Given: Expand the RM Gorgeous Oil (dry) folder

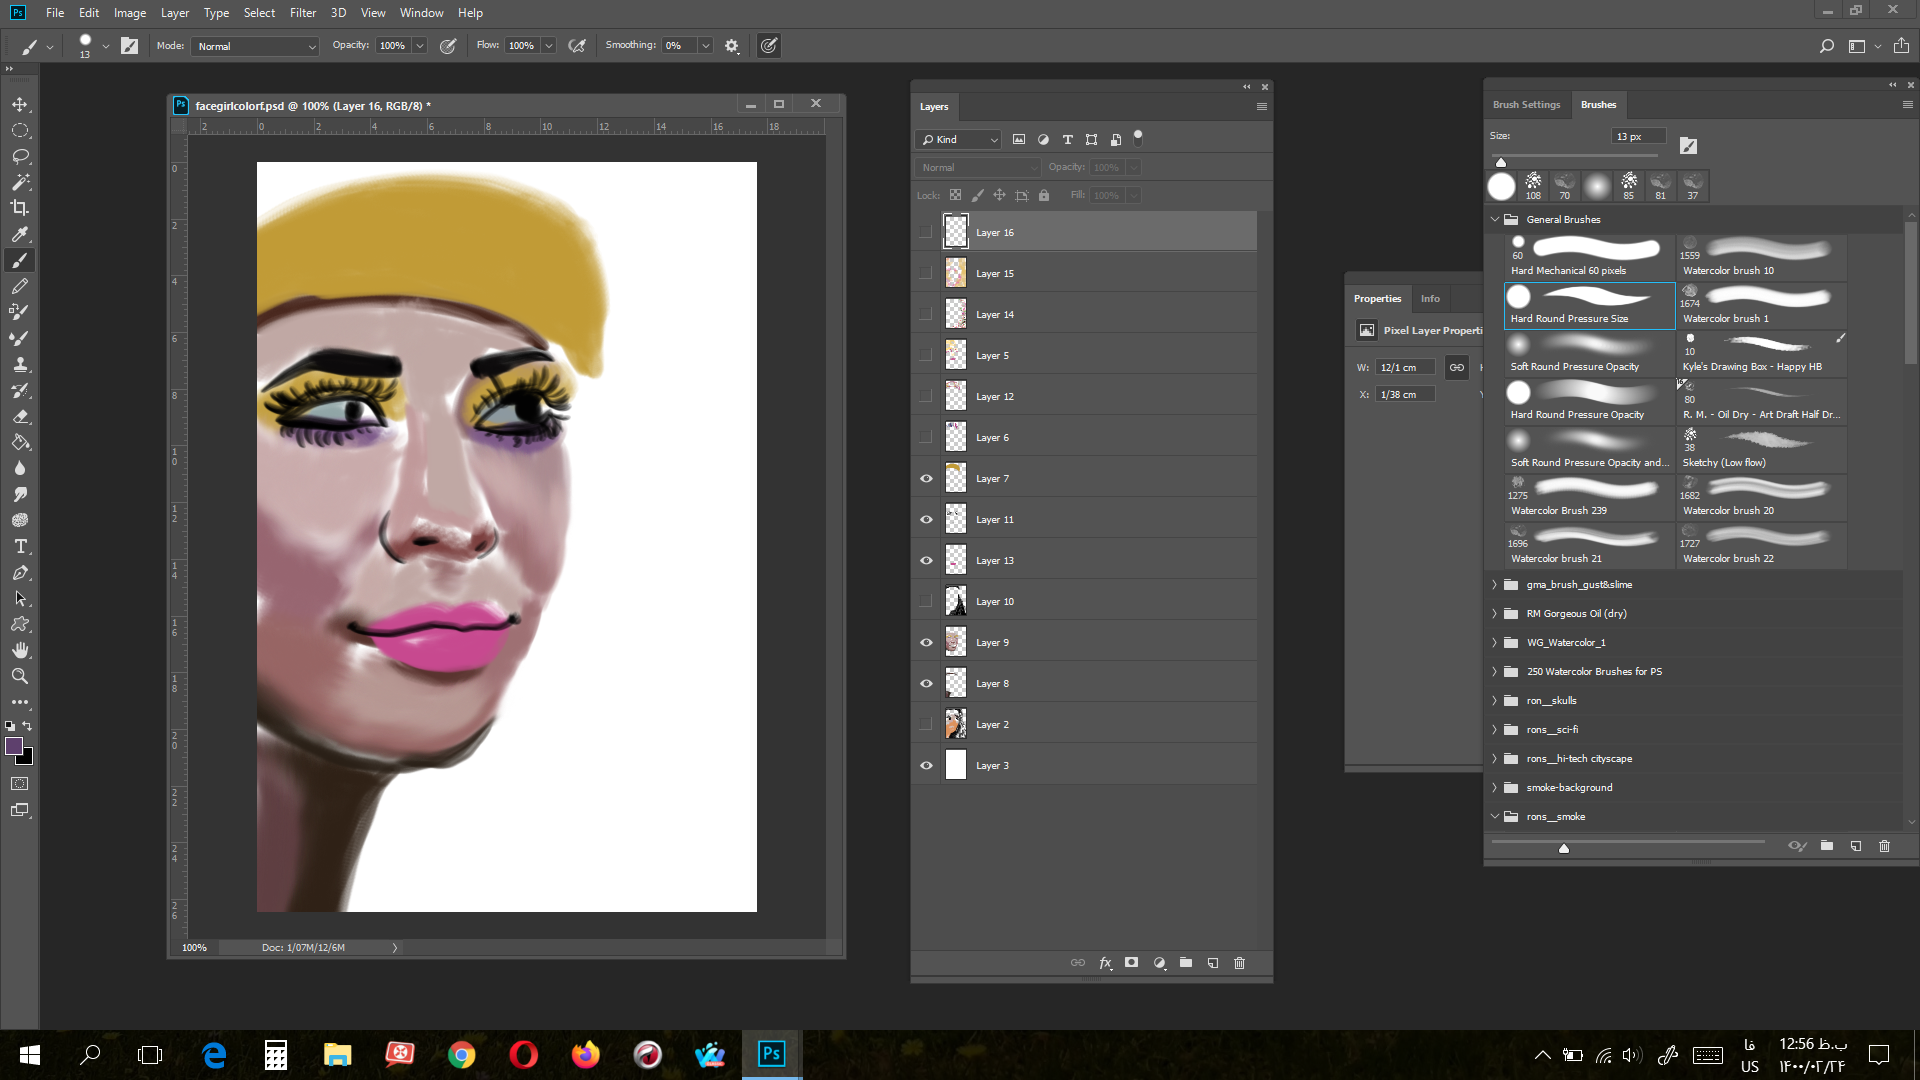Looking at the screenshot, I should (1495, 614).
